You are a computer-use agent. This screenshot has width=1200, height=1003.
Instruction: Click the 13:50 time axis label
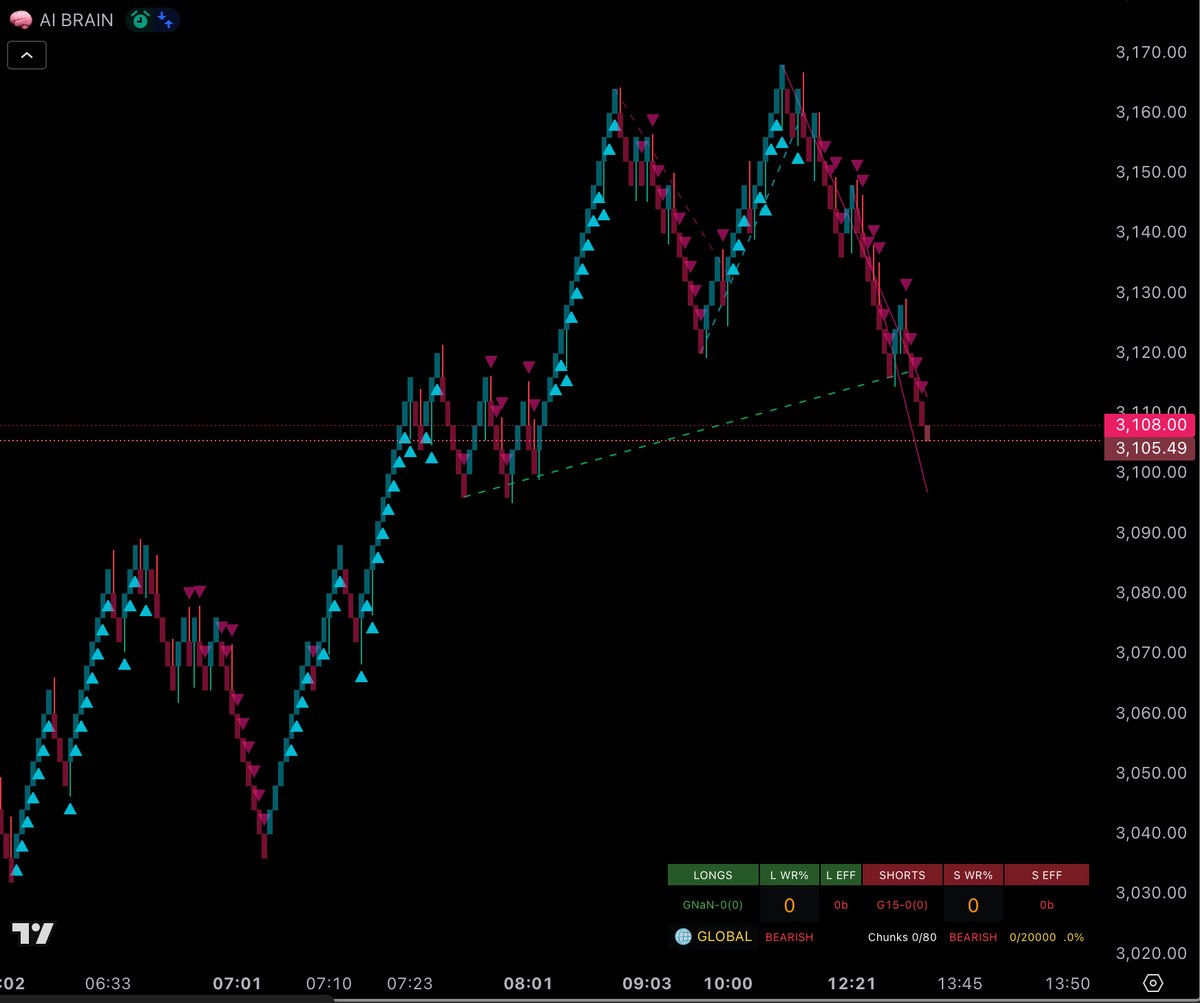tap(1066, 984)
